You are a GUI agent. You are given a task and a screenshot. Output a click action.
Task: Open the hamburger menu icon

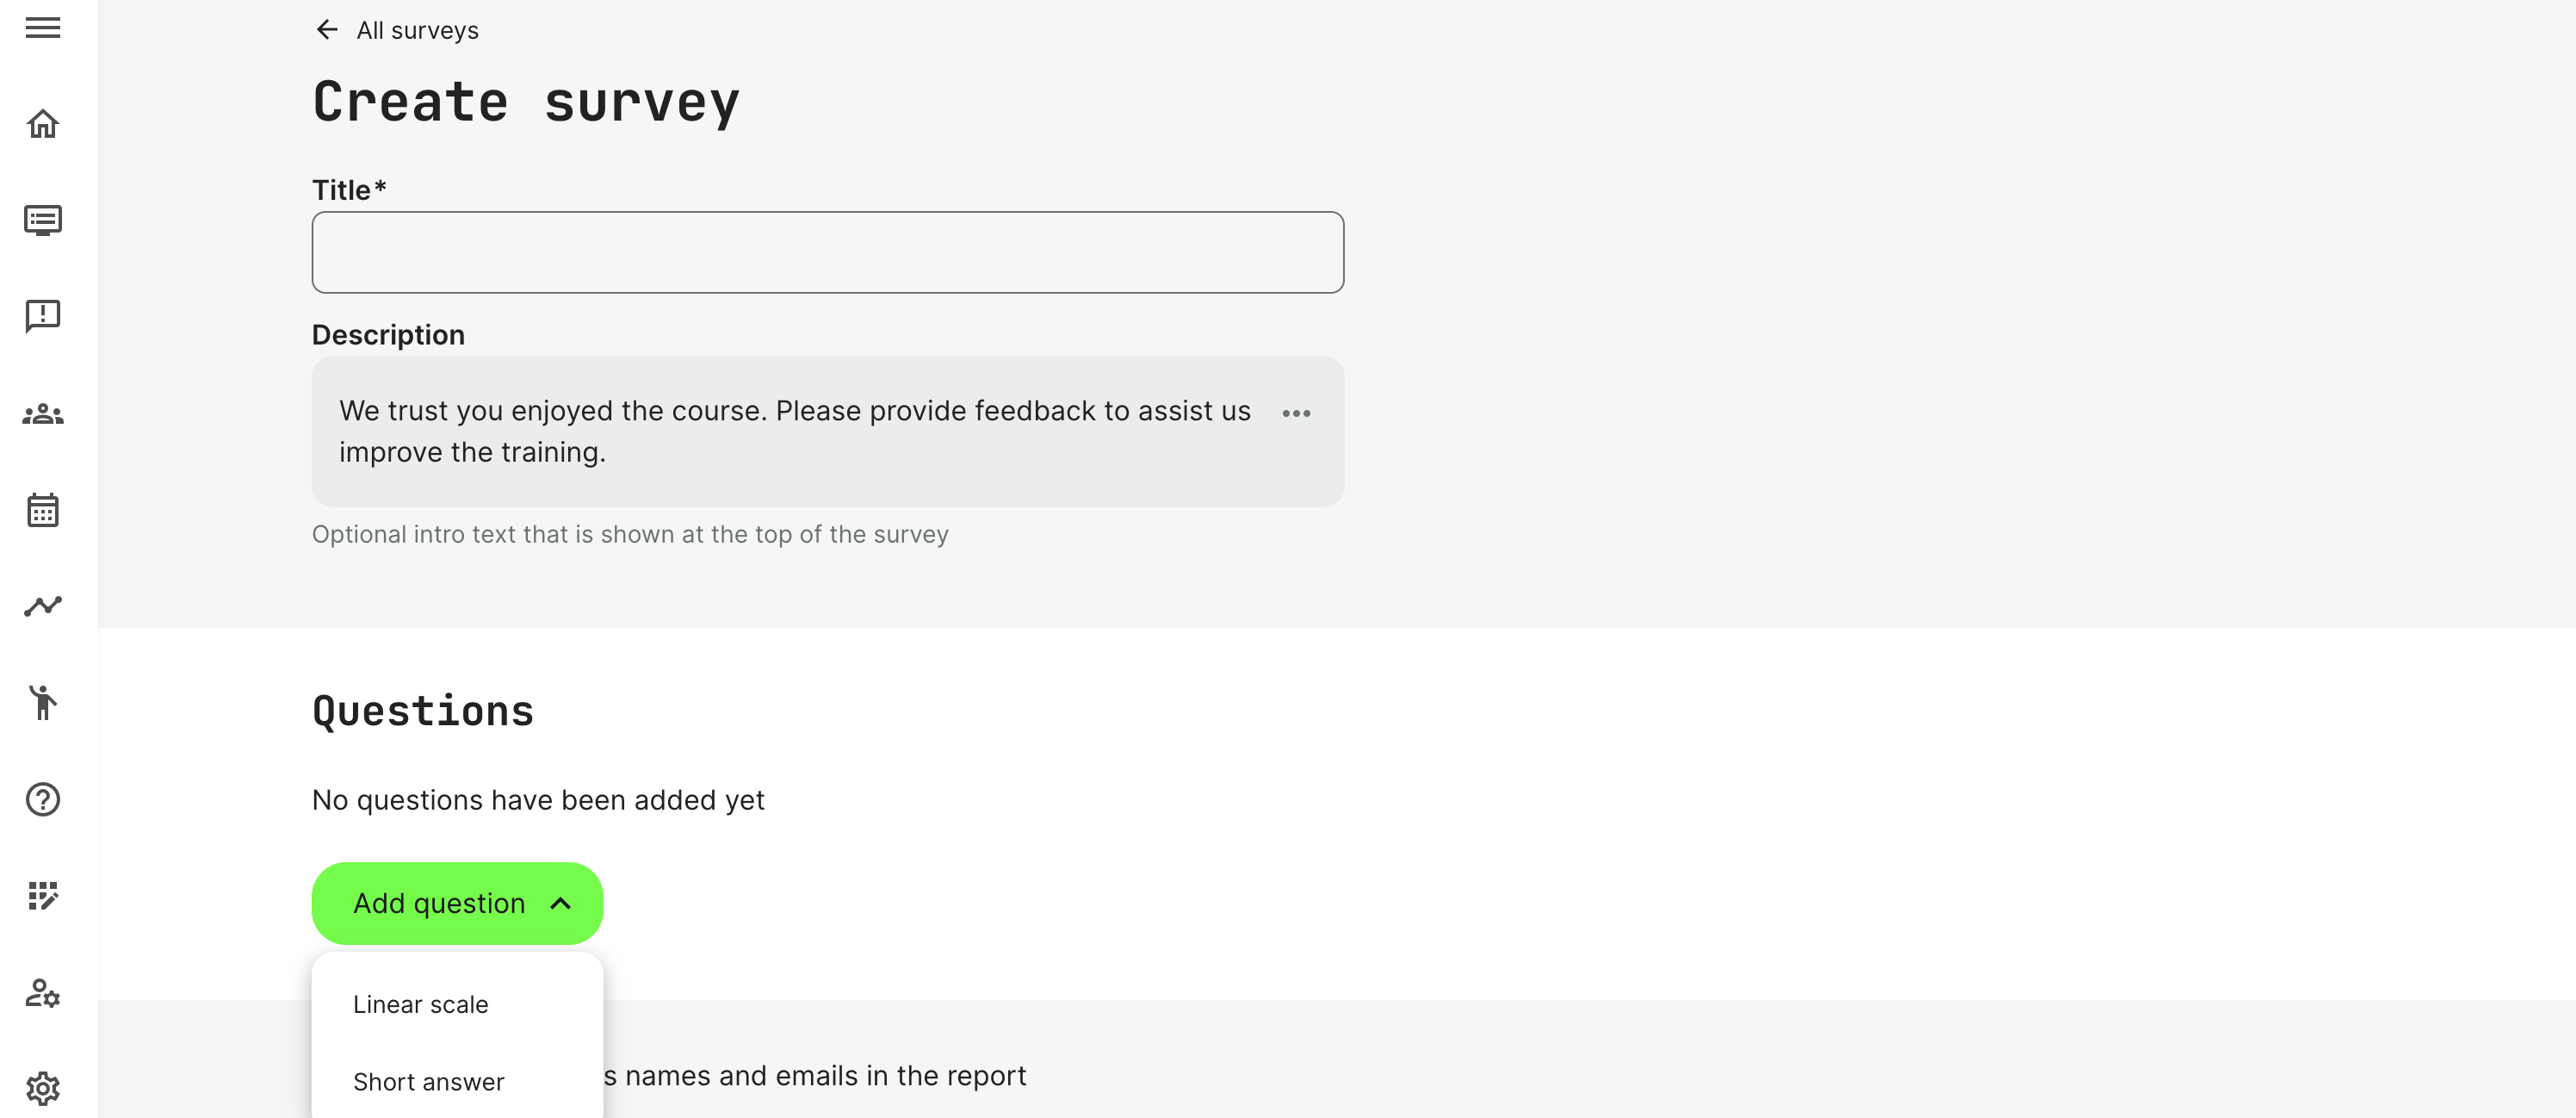coord(43,28)
